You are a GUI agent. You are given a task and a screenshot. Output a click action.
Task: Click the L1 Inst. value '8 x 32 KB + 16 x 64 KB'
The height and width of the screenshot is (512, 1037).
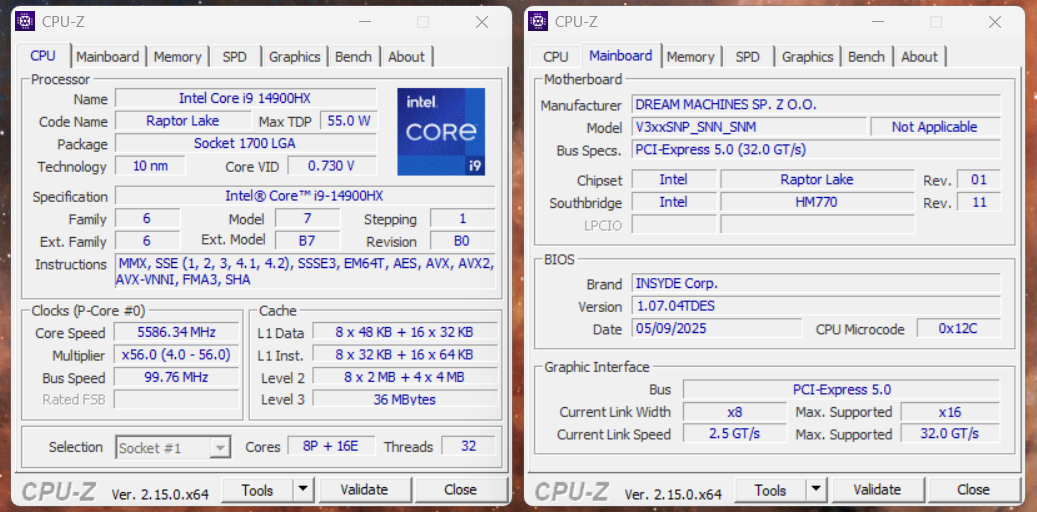405,355
